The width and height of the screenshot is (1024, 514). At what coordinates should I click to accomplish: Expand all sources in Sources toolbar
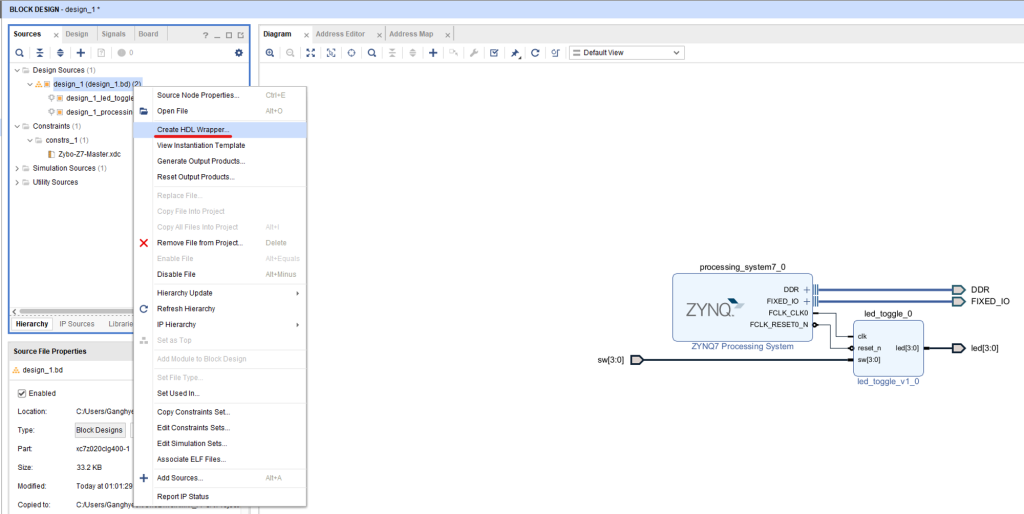tap(60, 53)
